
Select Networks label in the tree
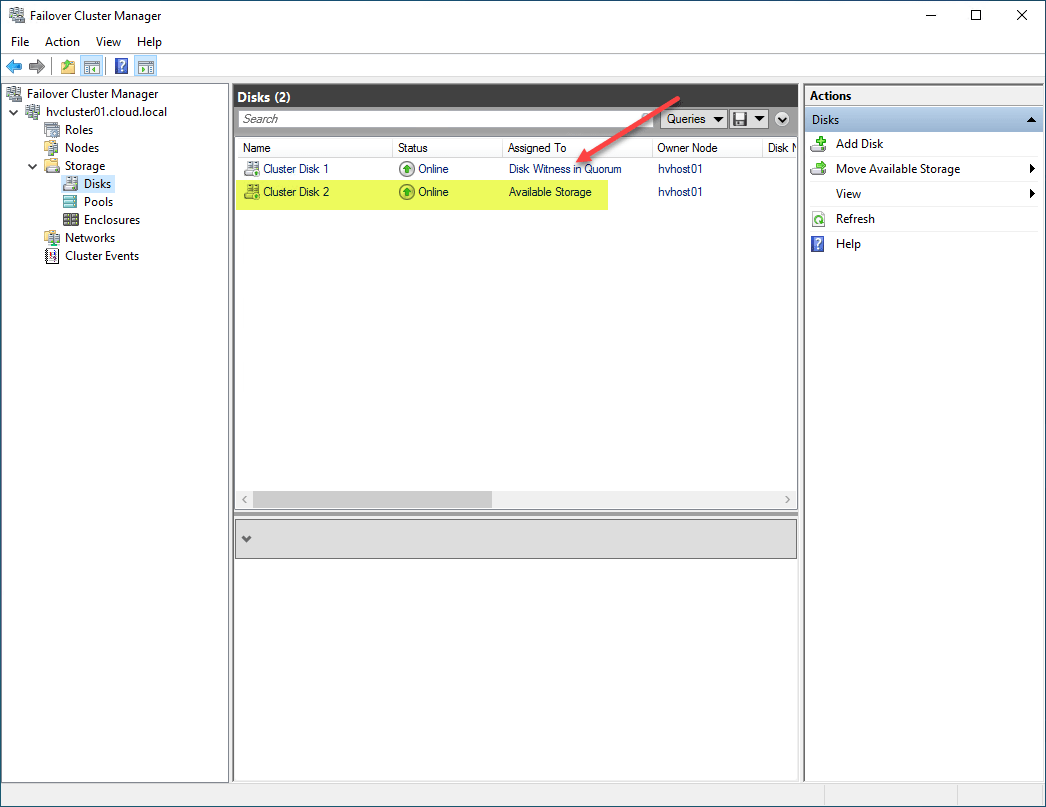point(90,237)
